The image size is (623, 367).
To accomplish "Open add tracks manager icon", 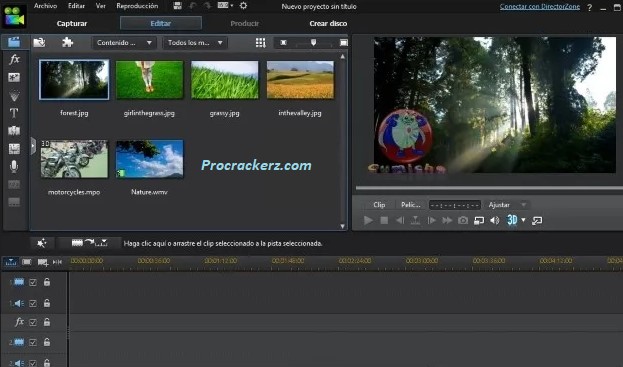I will pos(43,262).
